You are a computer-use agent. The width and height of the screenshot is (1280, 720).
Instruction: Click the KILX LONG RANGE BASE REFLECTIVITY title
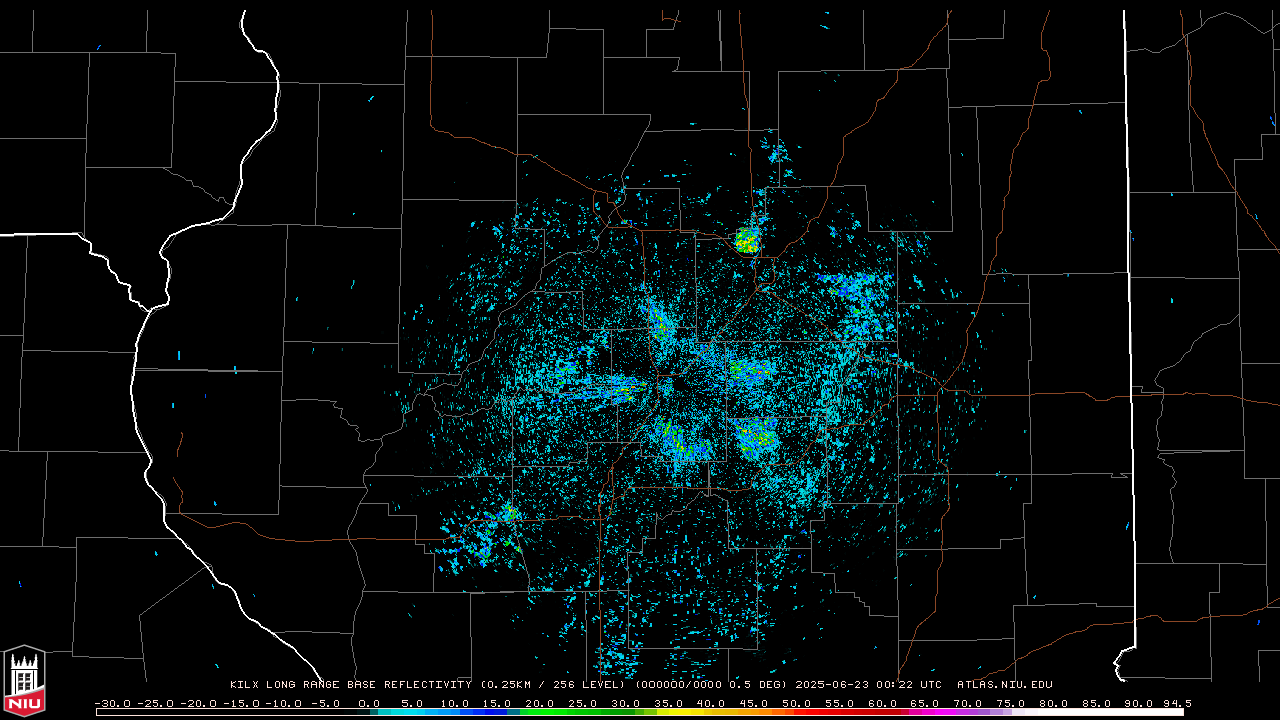coord(350,685)
